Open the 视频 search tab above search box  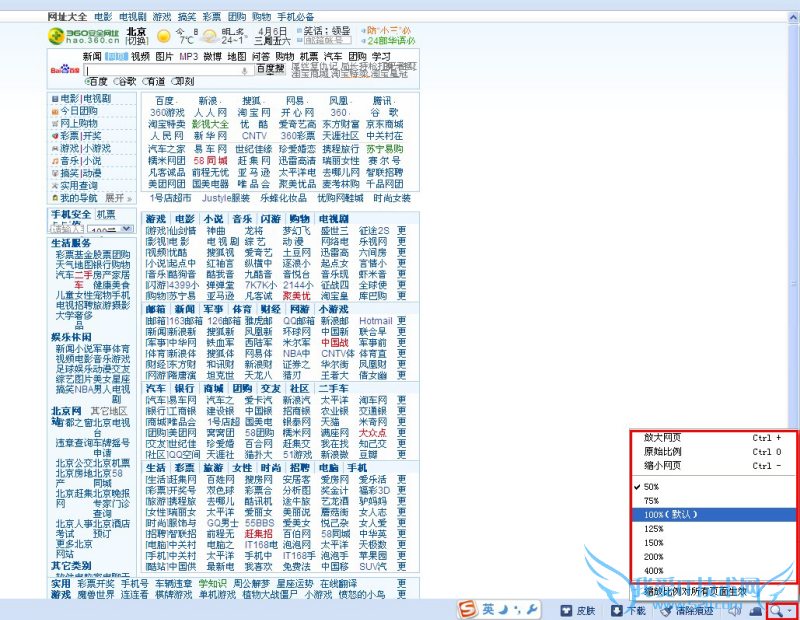(140, 57)
